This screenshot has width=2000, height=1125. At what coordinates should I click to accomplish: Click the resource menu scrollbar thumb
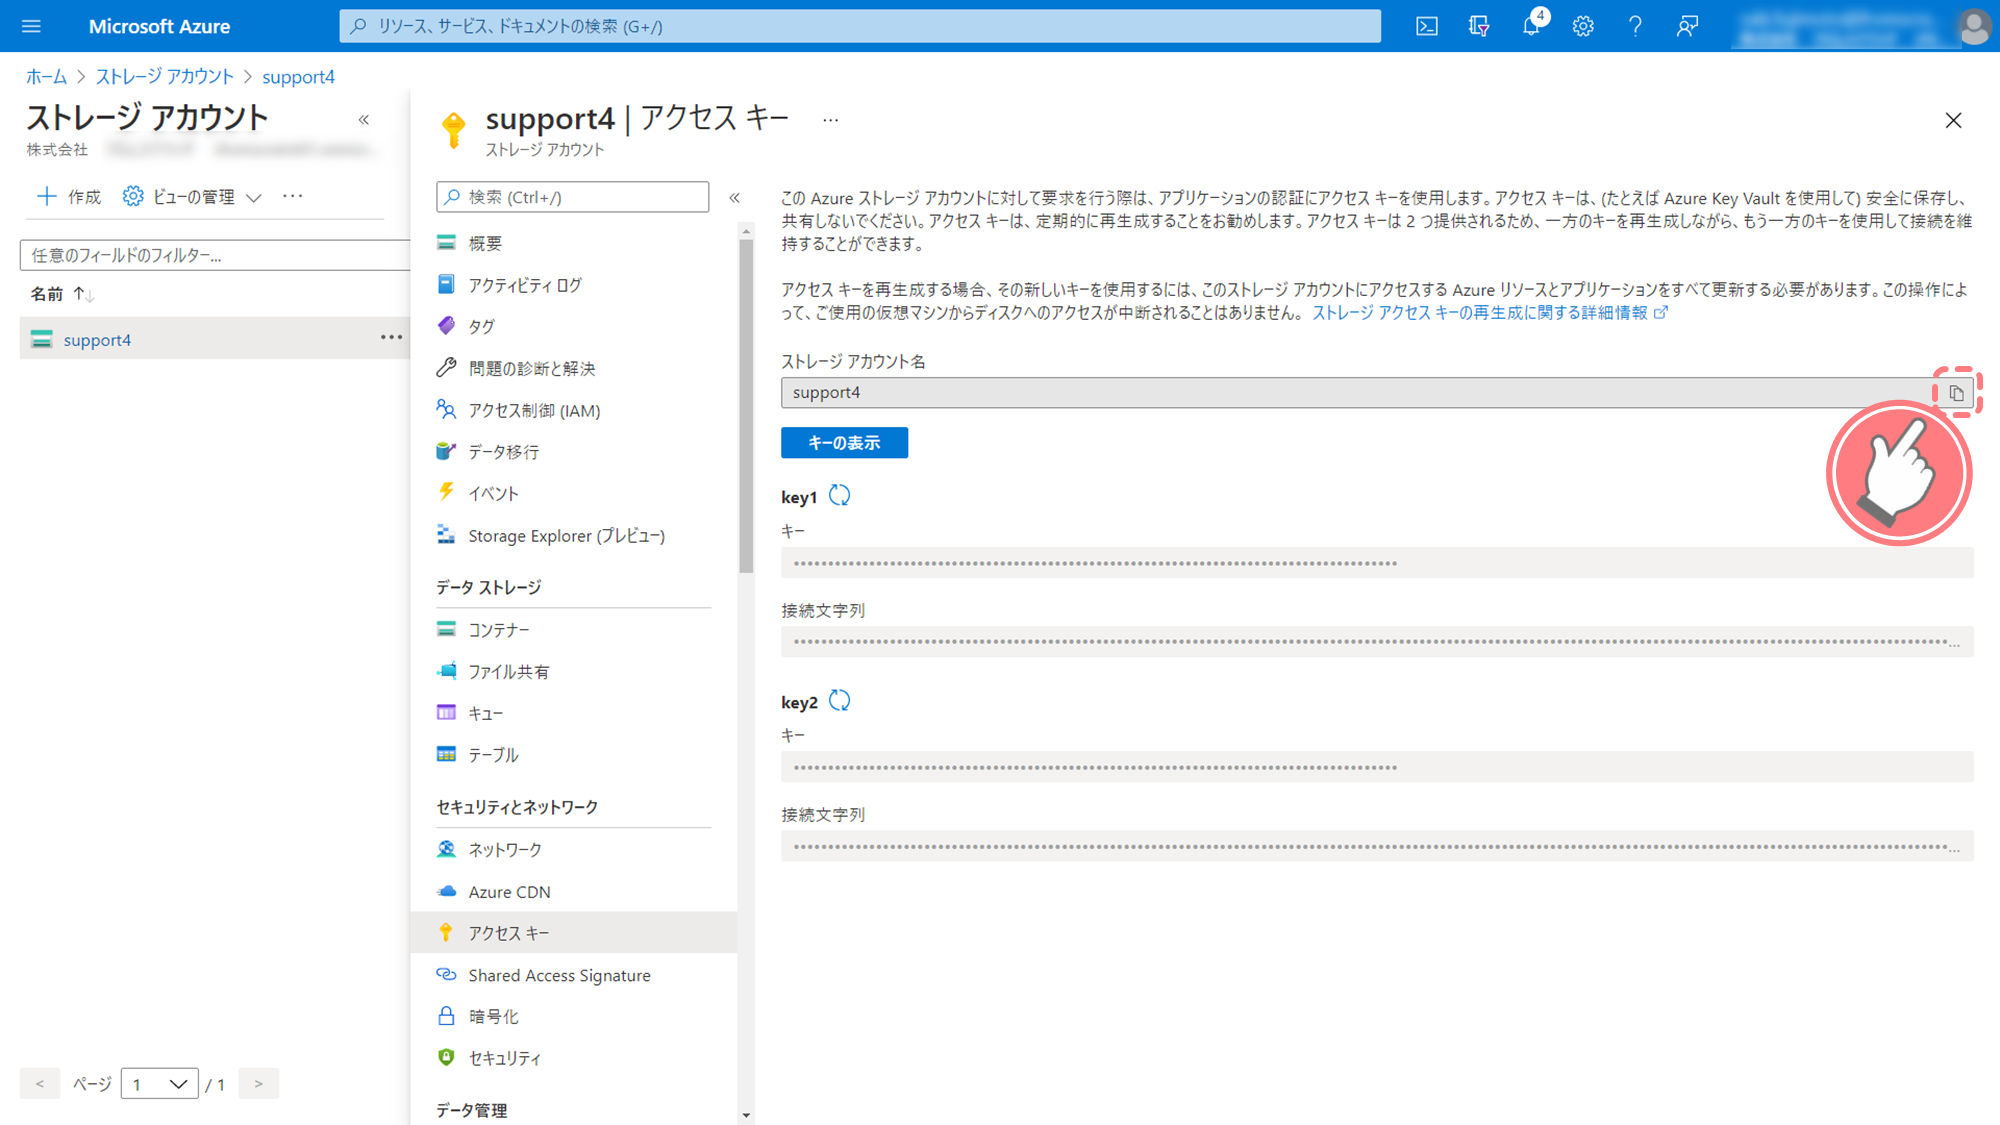coord(746,406)
